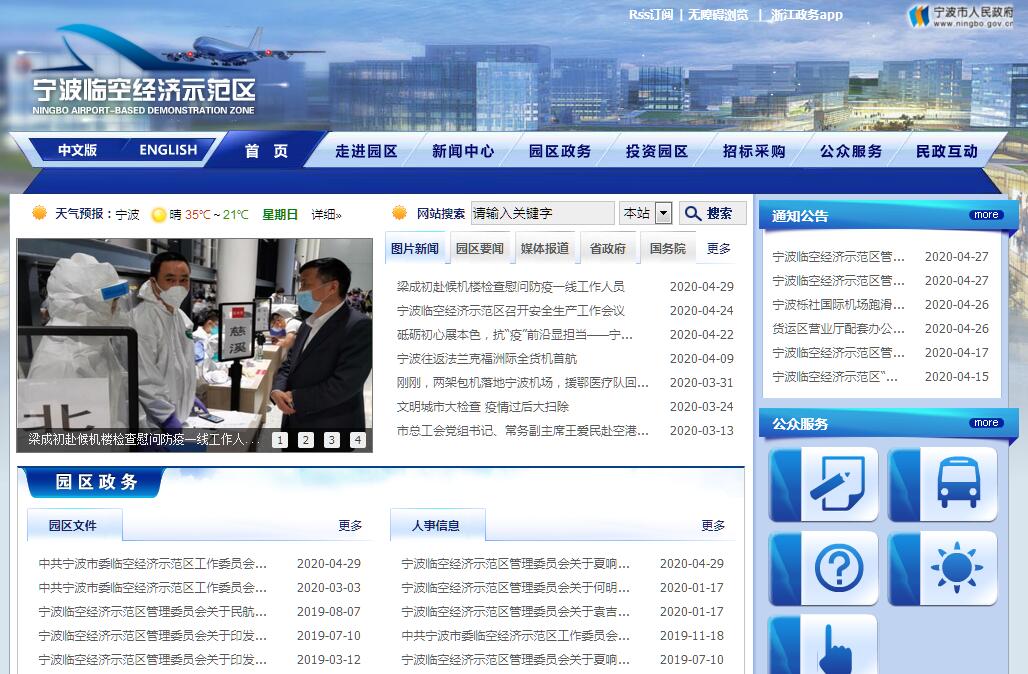Screen dimensions: 1028x674
Task: Open news starting 砥砺初心展本色
Action: (x=515, y=335)
